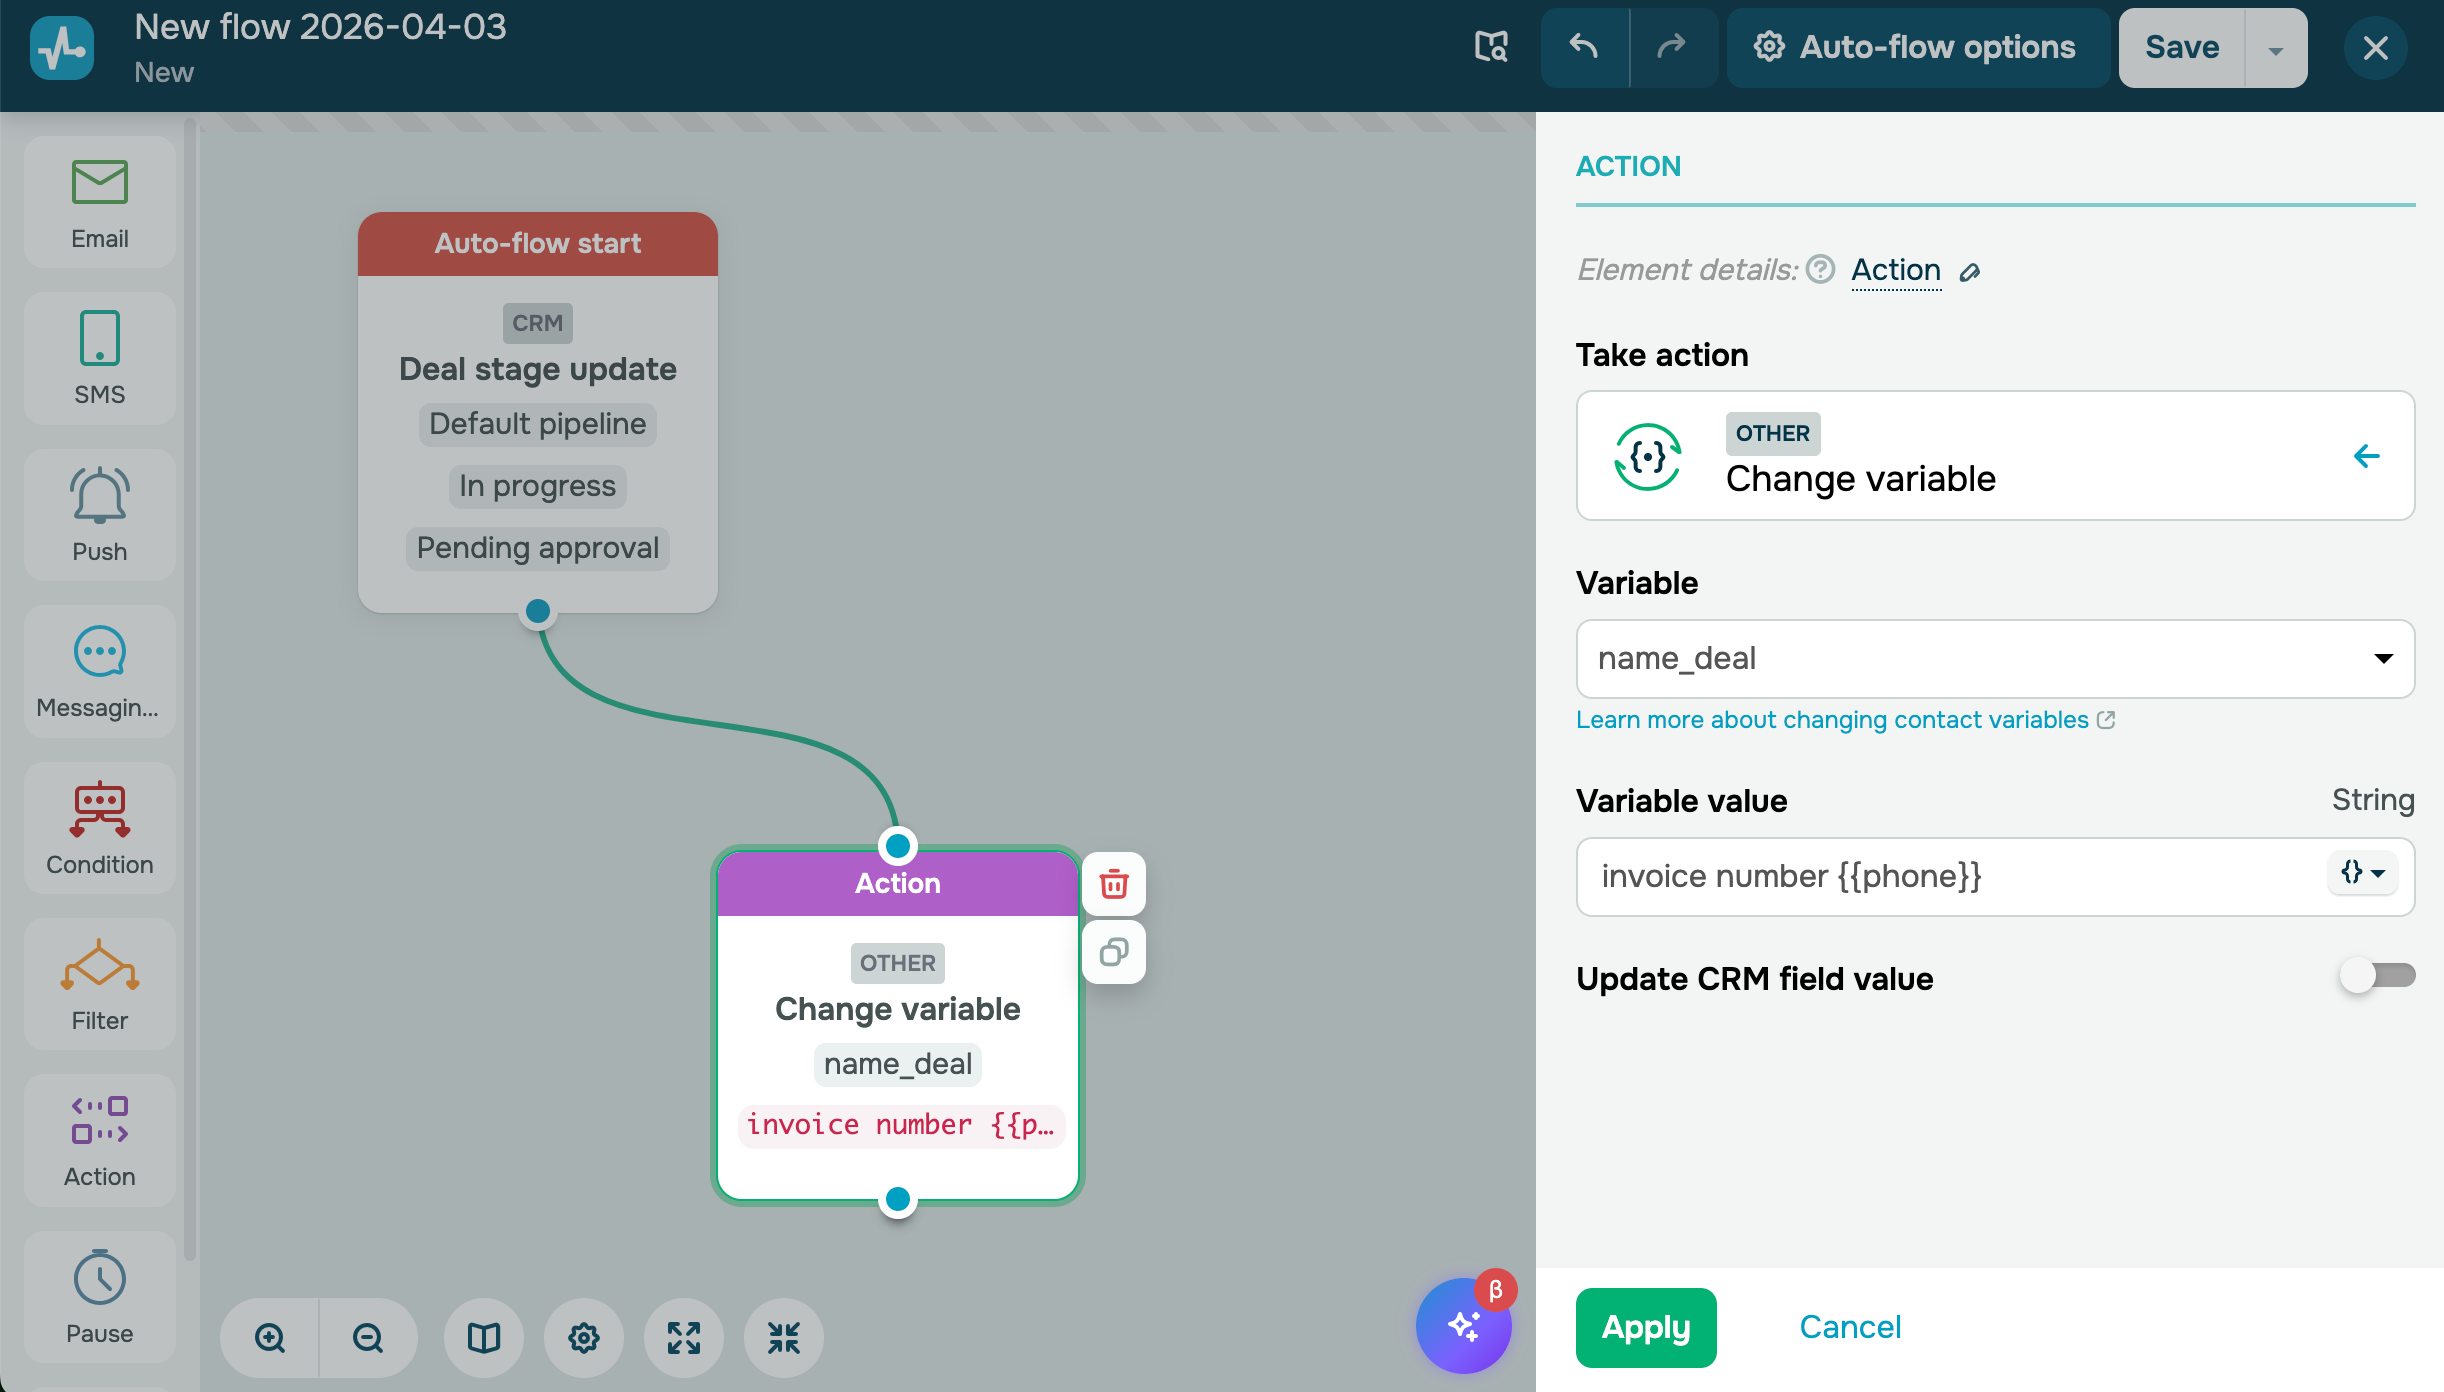2444x1392 pixels.
Task: Click the Variable value input field
Action: coord(1950,877)
